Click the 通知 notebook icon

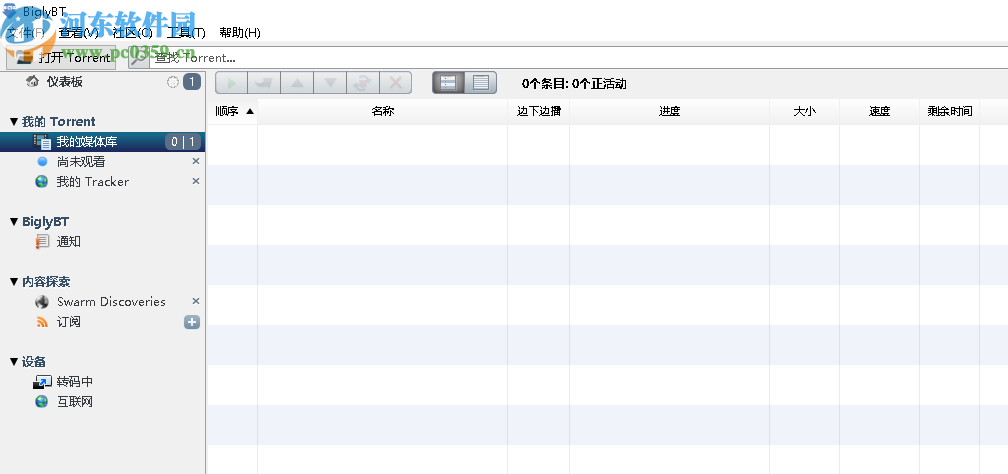point(42,241)
